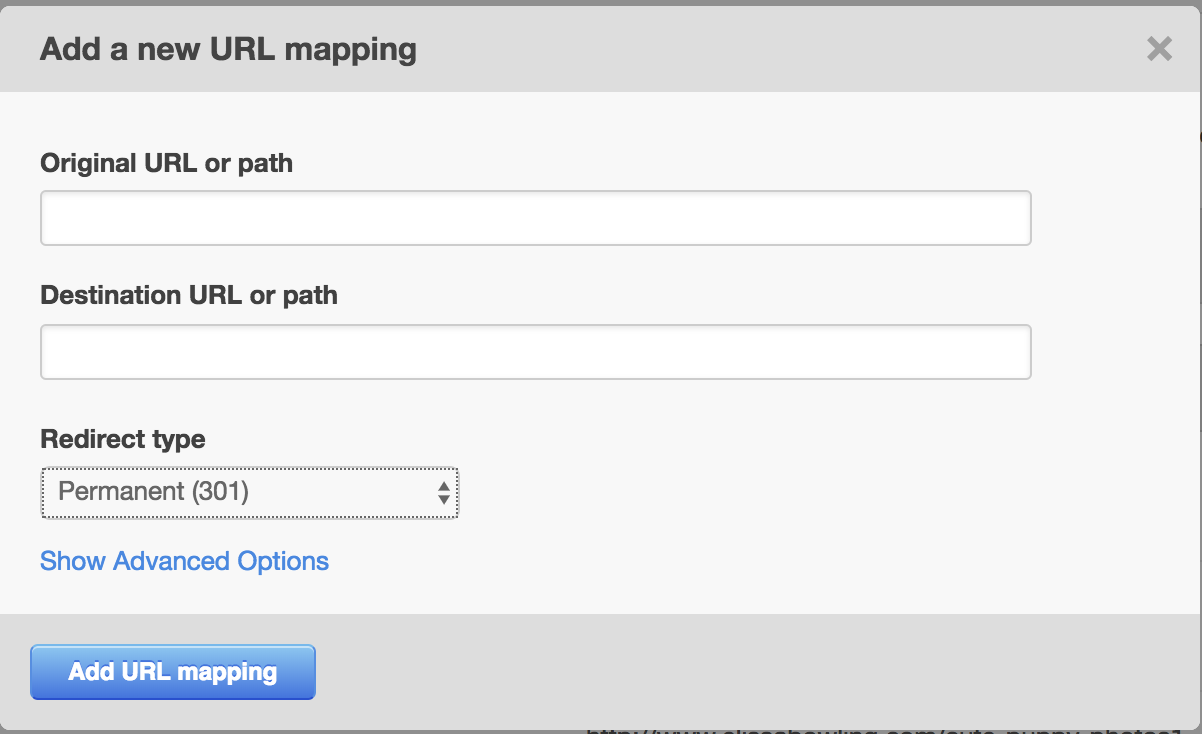
Task: Expand advanced options section via blue link
Action: click(x=184, y=561)
